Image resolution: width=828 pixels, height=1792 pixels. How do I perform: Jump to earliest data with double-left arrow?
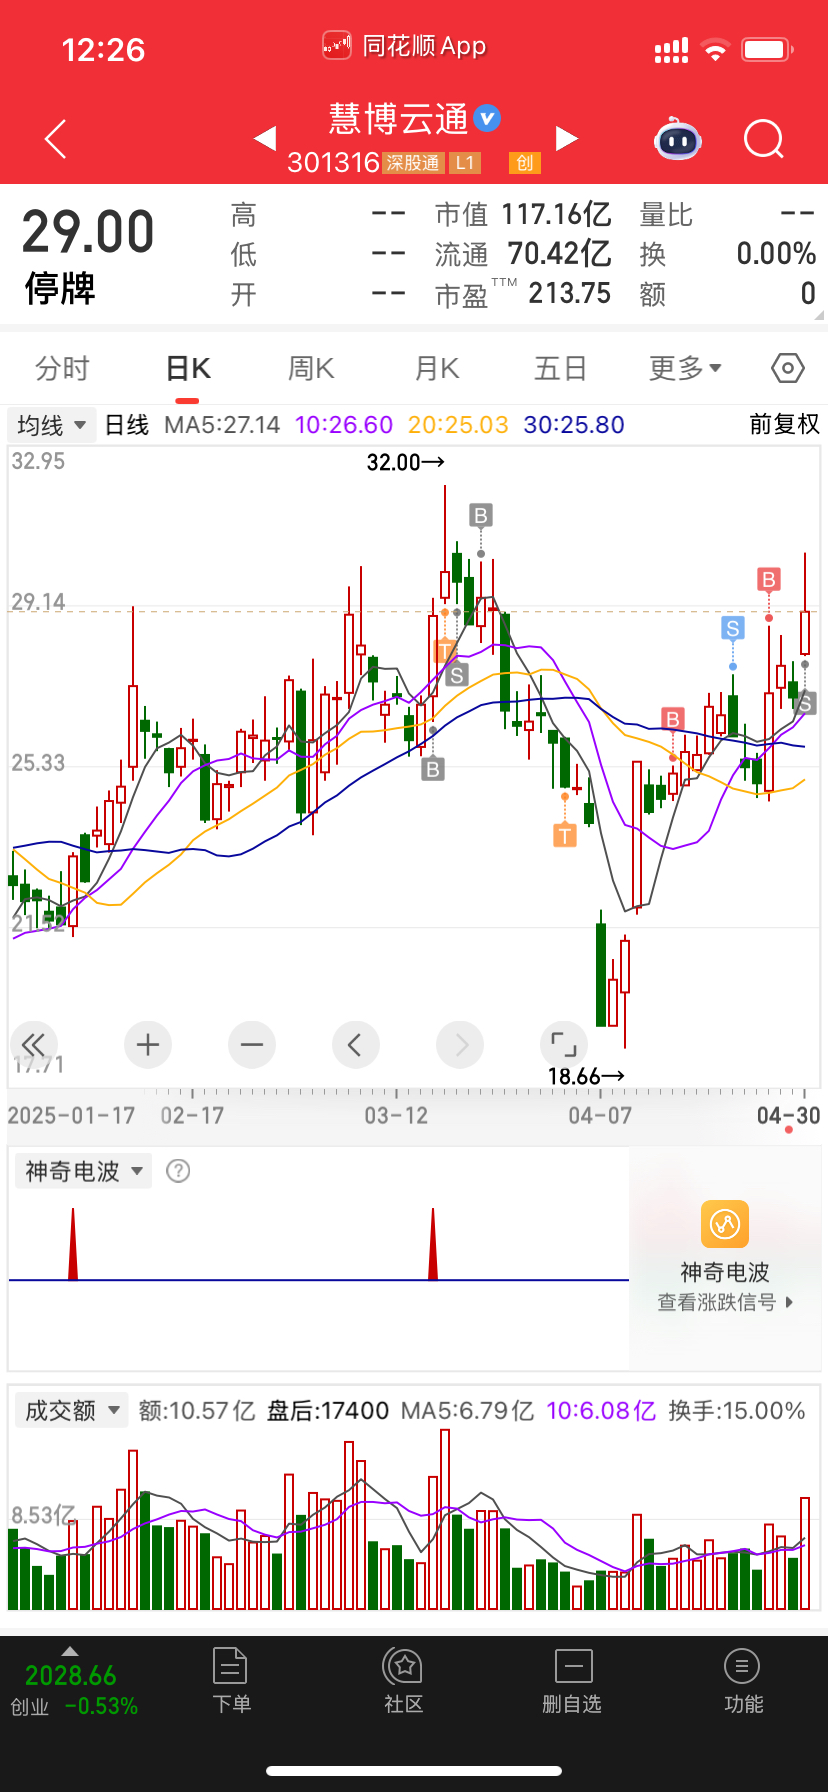coord(33,1045)
